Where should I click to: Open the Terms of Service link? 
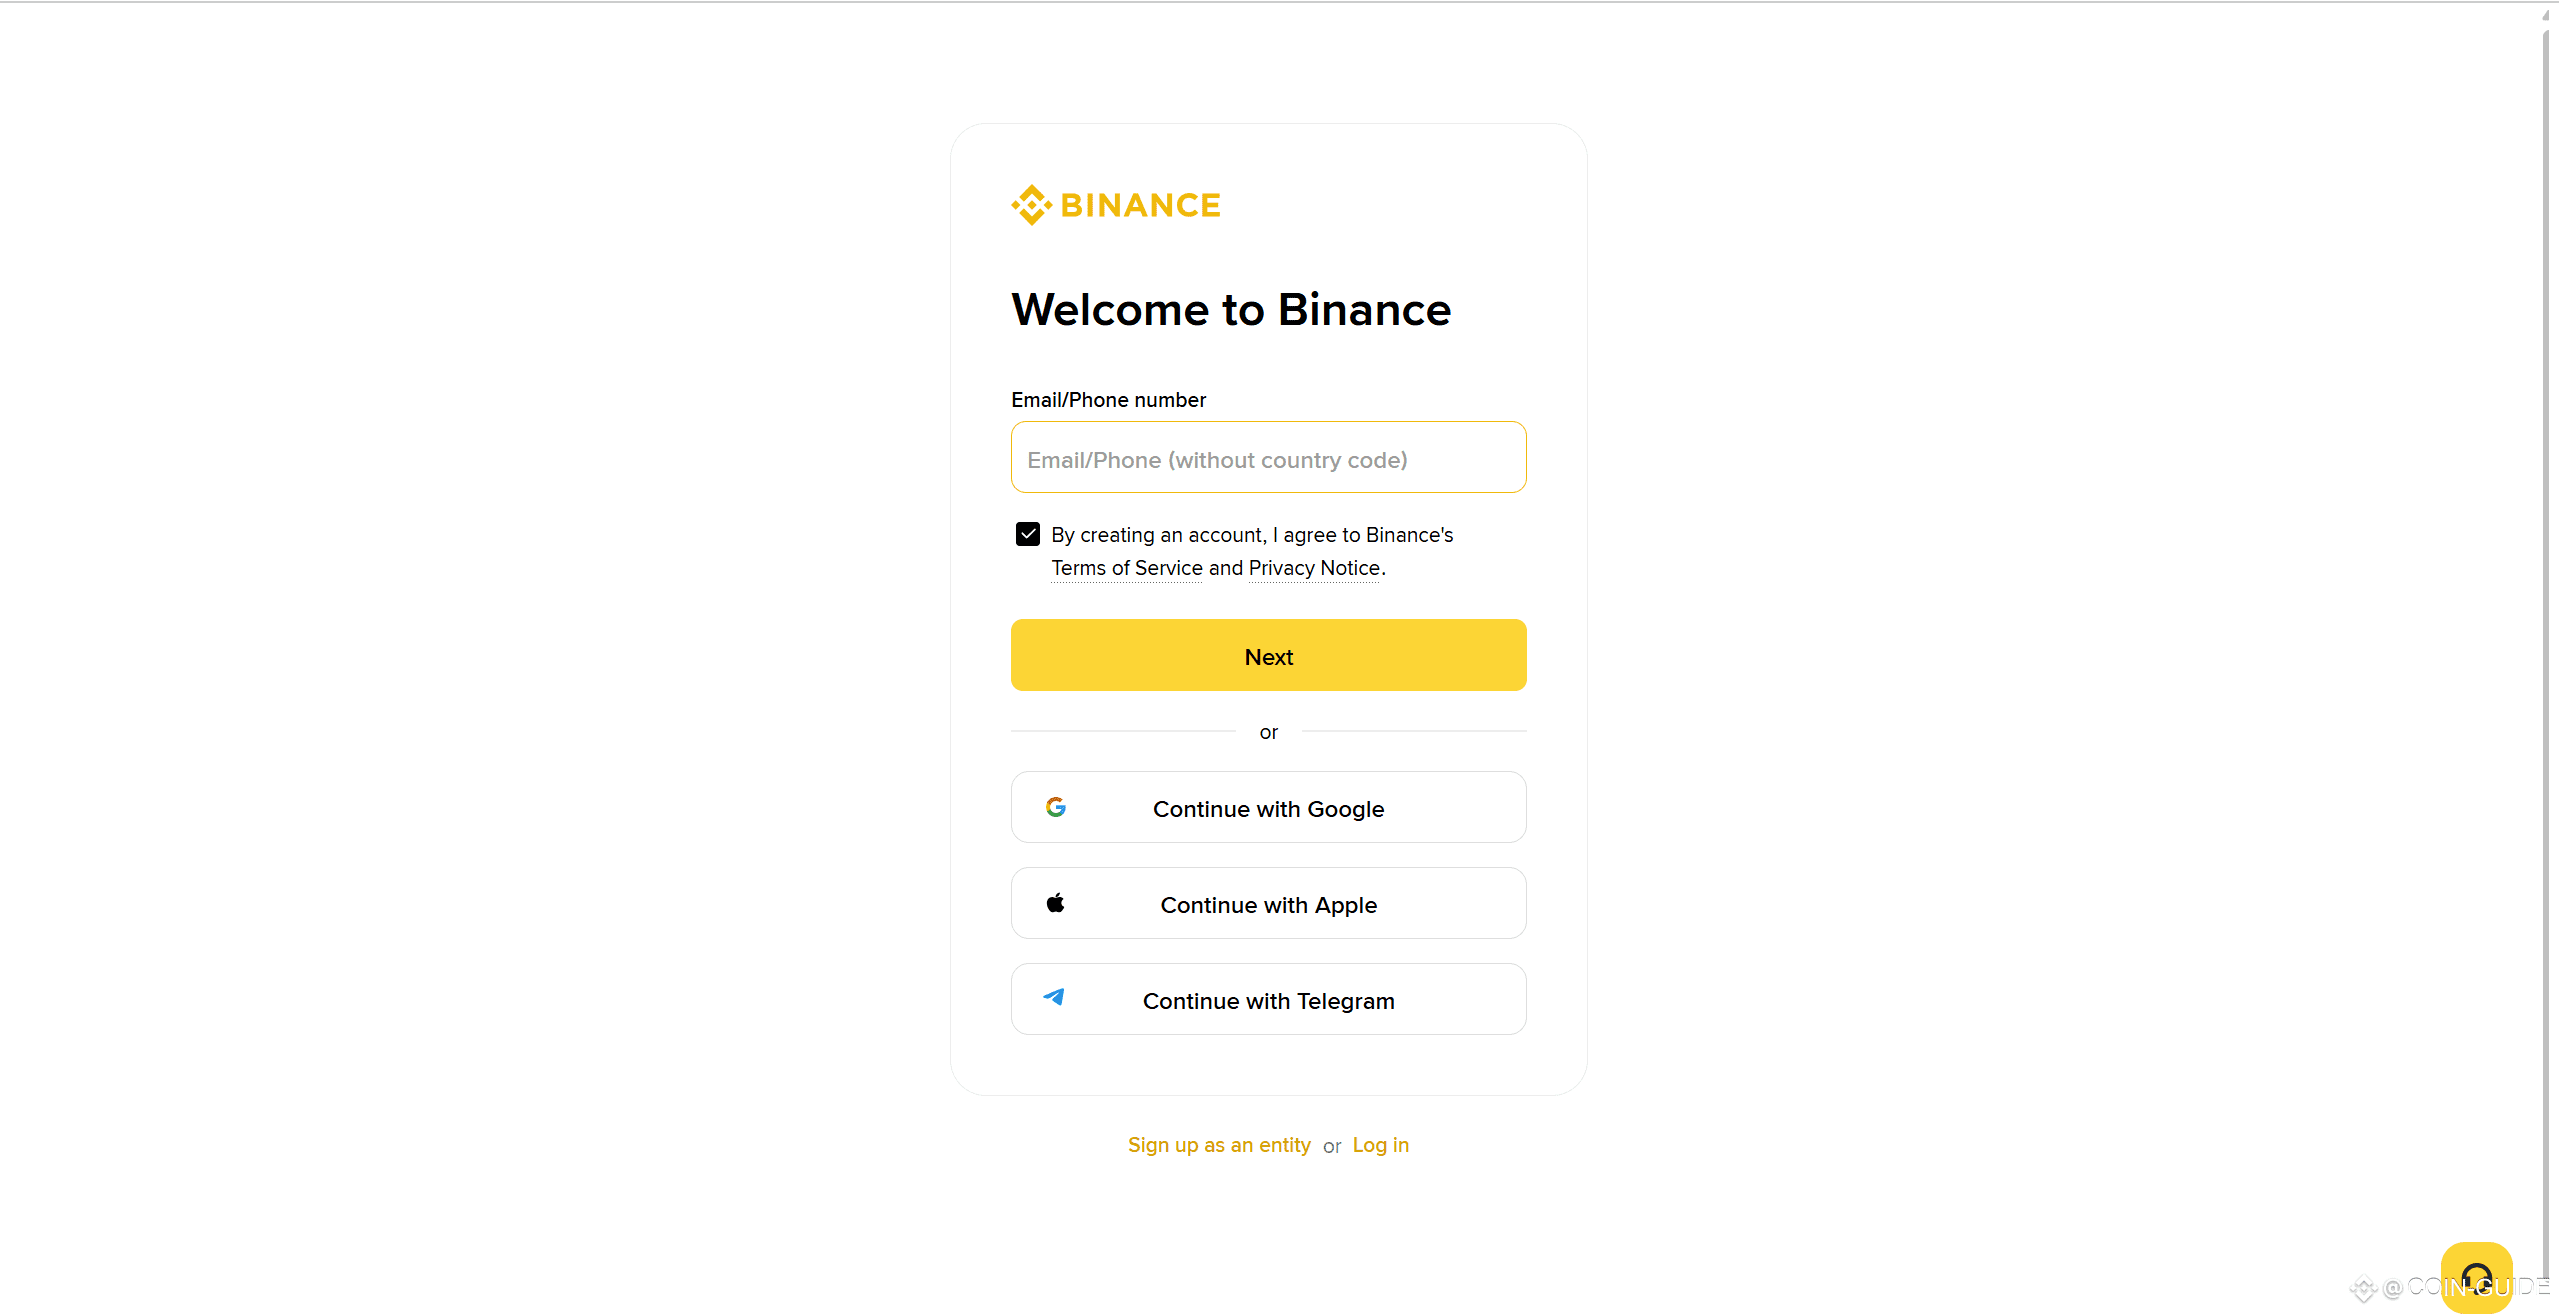pos(1127,568)
